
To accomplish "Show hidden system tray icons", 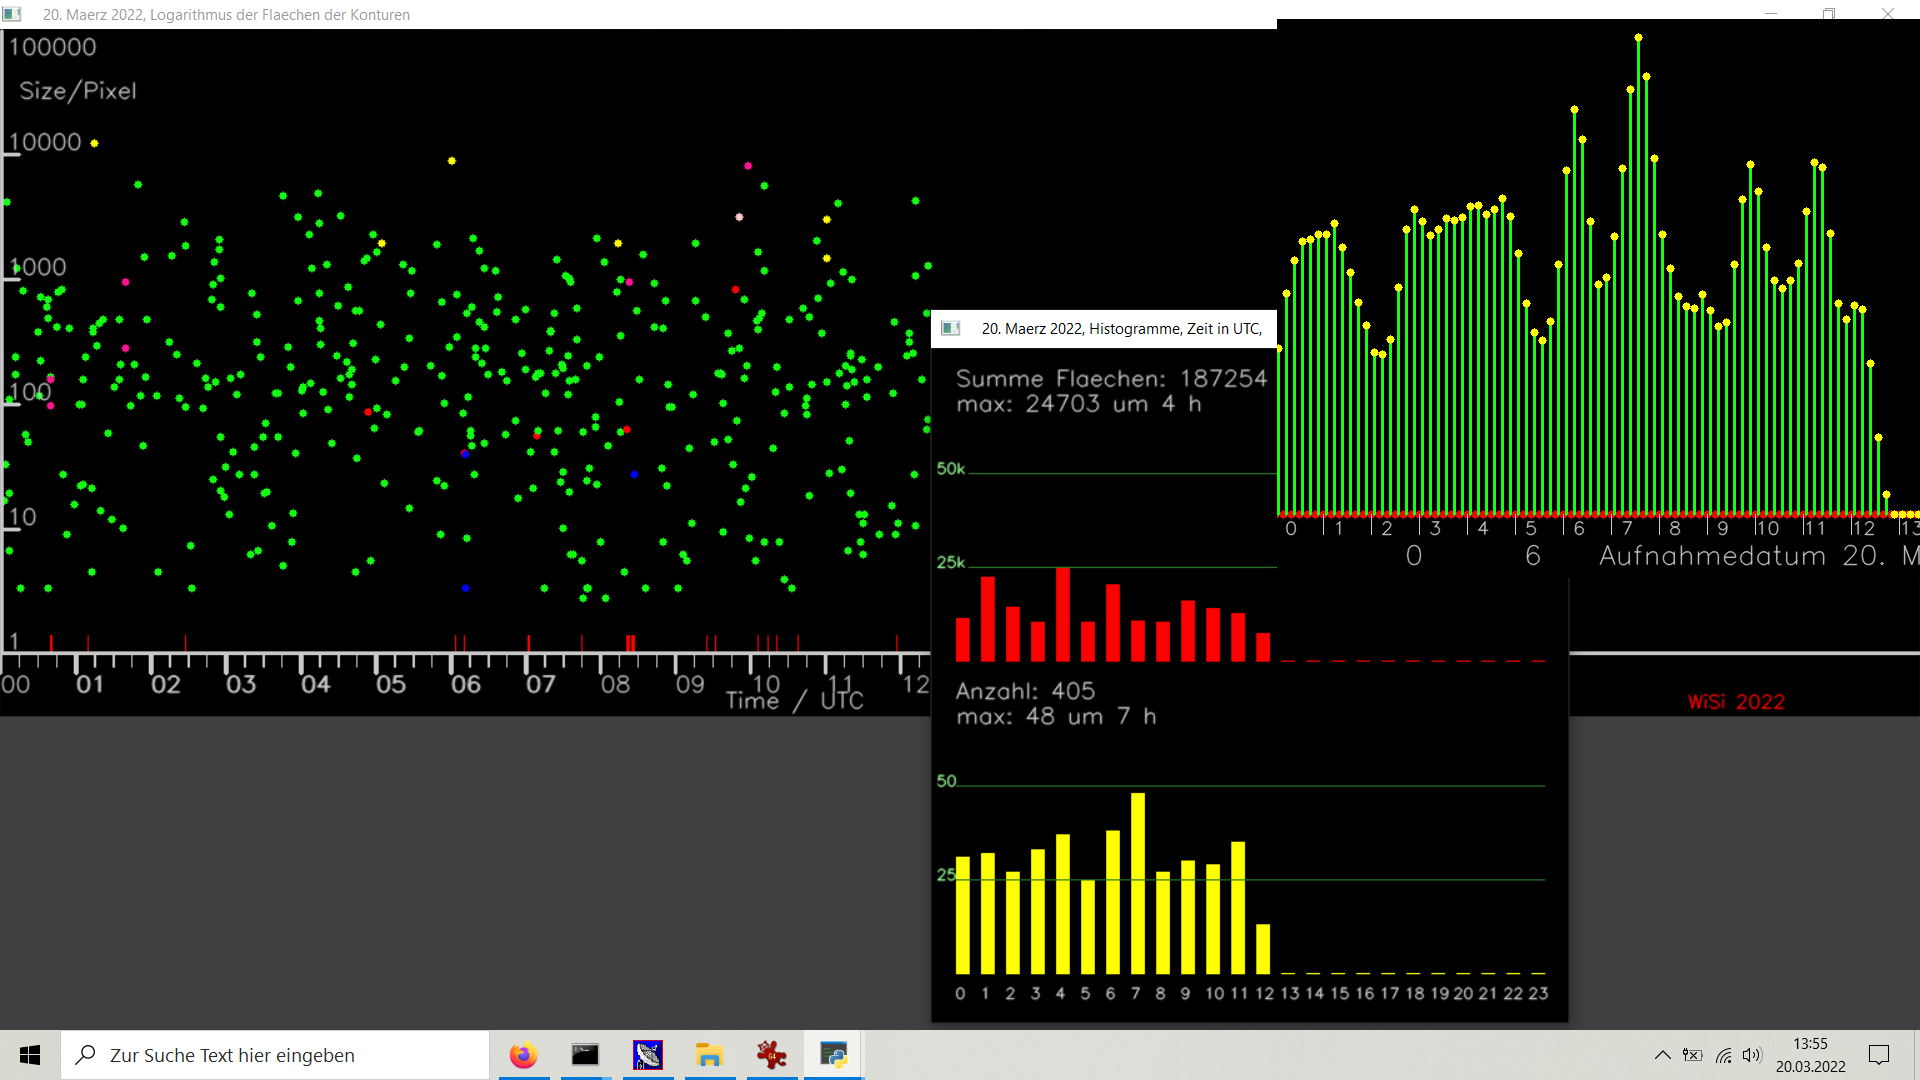I will [x=1662, y=1055].
